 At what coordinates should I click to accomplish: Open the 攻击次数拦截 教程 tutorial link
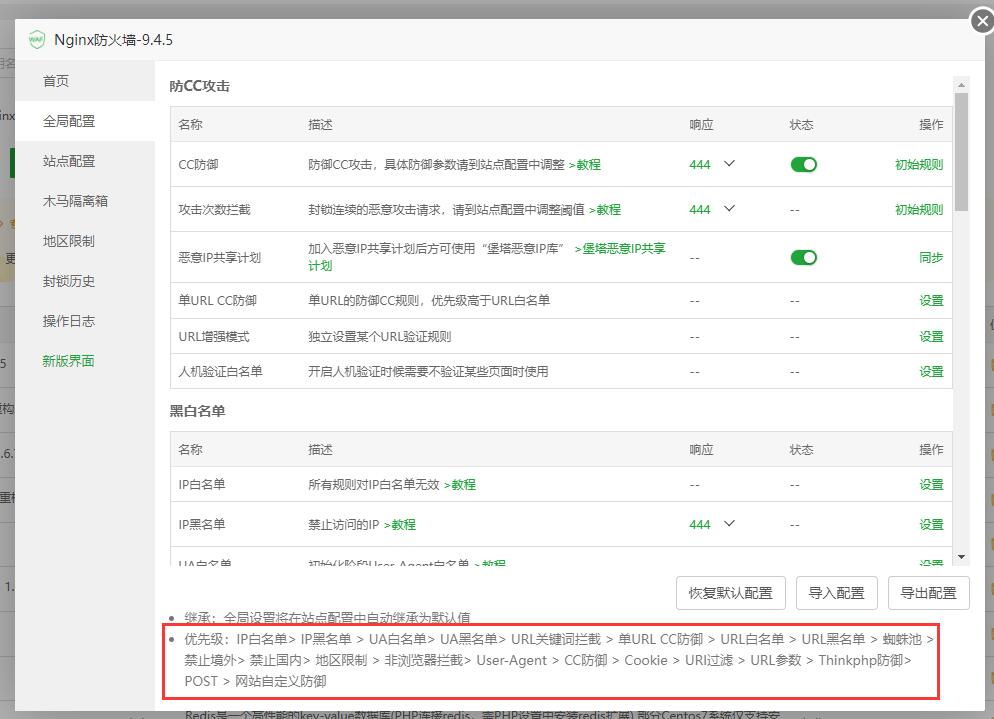pos(605,210)
